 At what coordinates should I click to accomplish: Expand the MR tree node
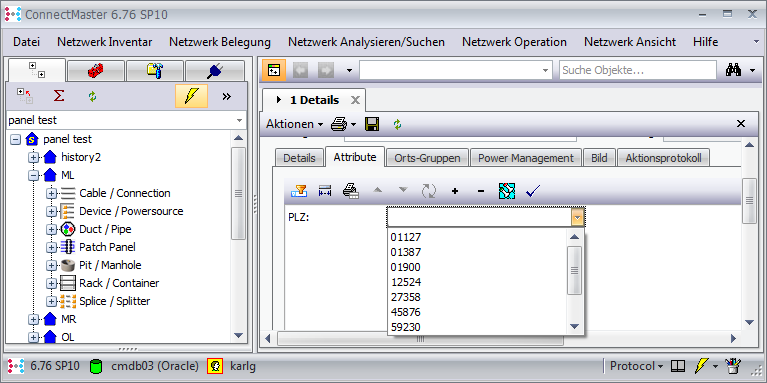pos(33,319)
